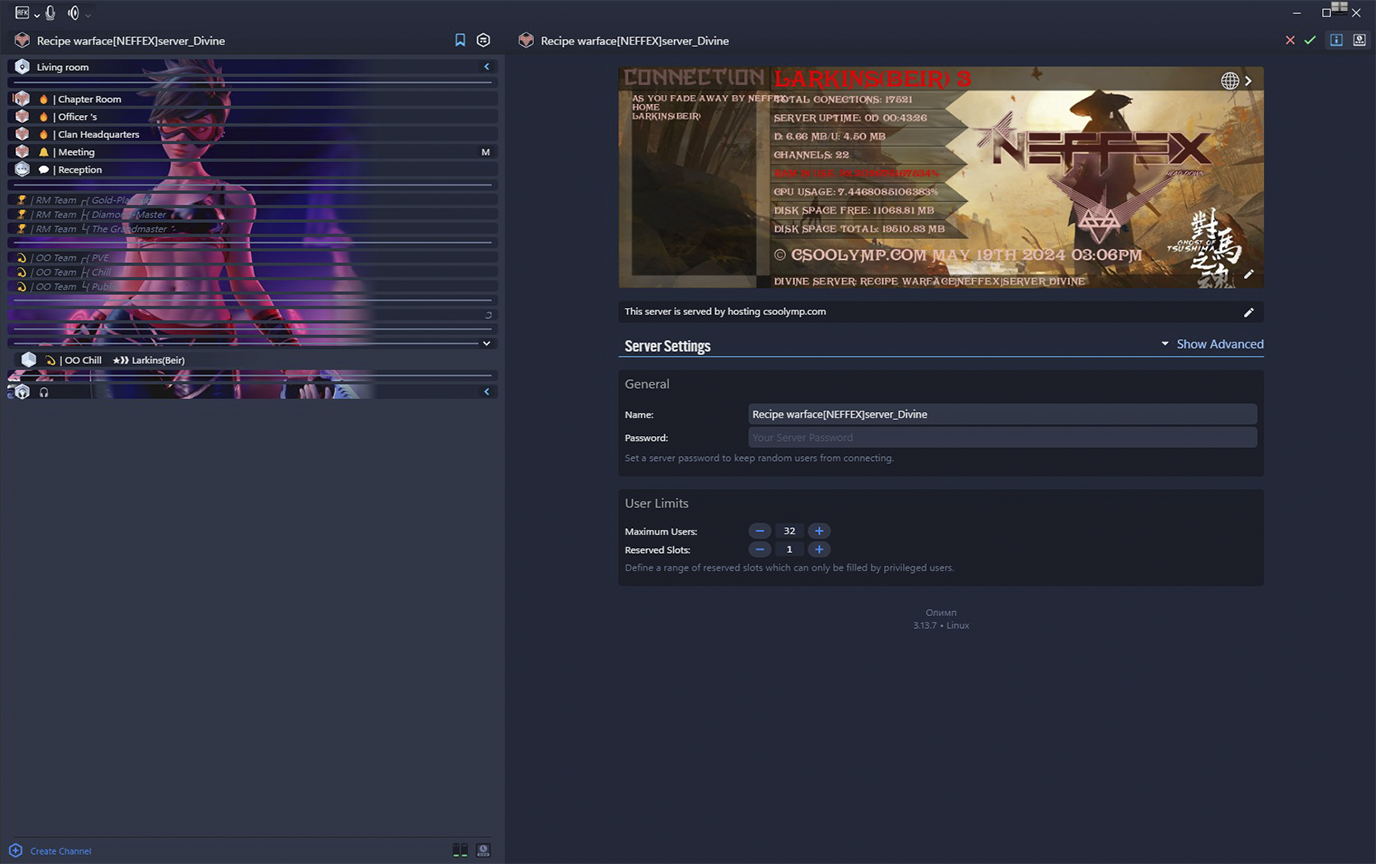The width and height of the screenshot is (1376, 864).
Task: Select RM Team Diamond-Master channel
Action: tap(252, 214)
